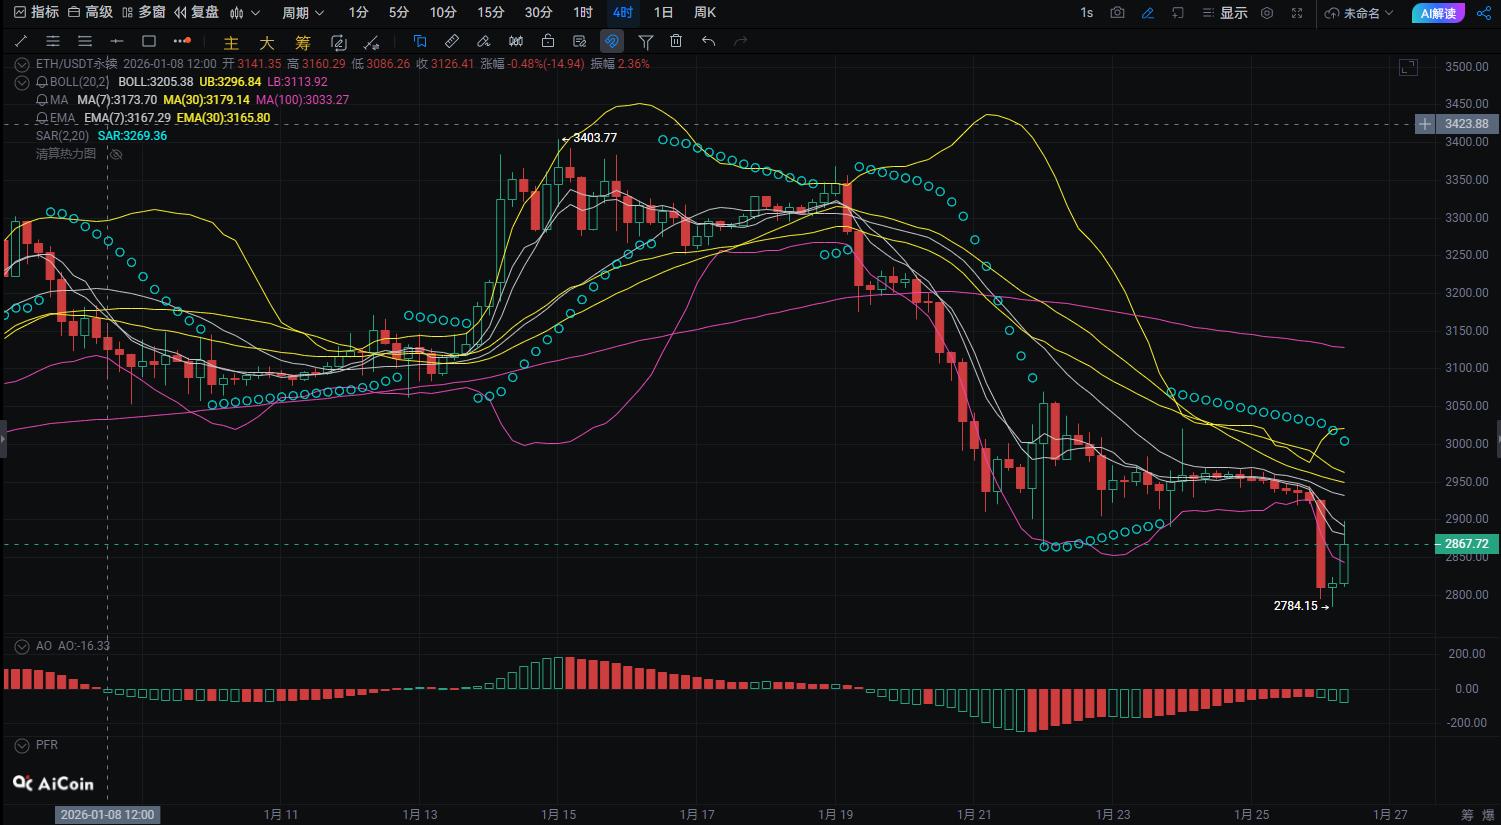Select the ruler measurement tool
1501x825 pixels.
tap(452, 41)
